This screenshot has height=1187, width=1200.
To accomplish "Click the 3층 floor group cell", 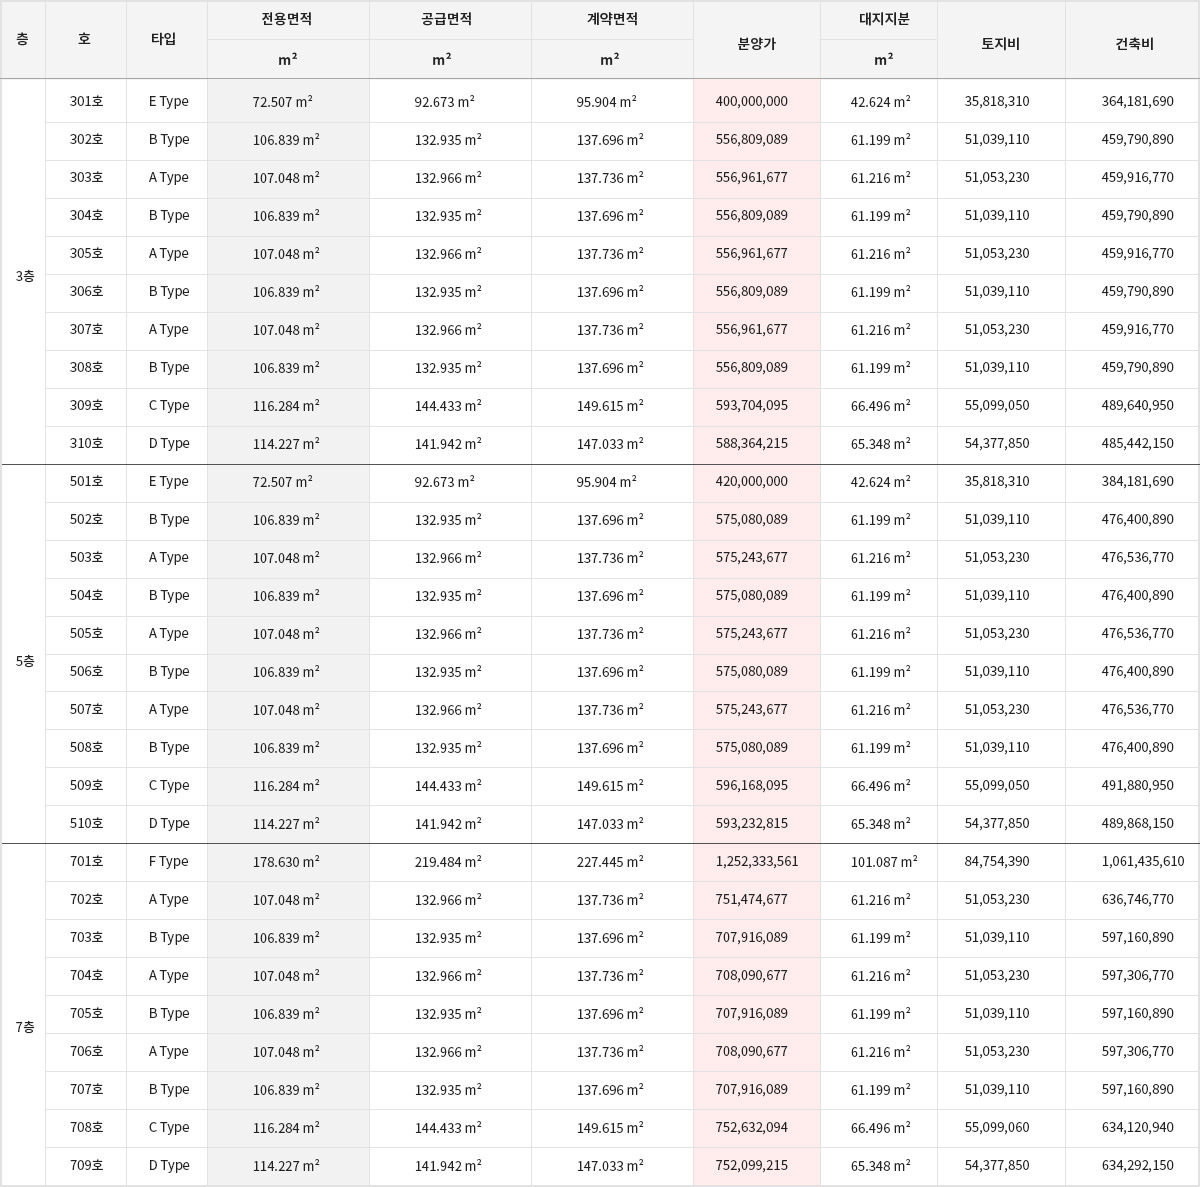I will [x=24, y=275].
